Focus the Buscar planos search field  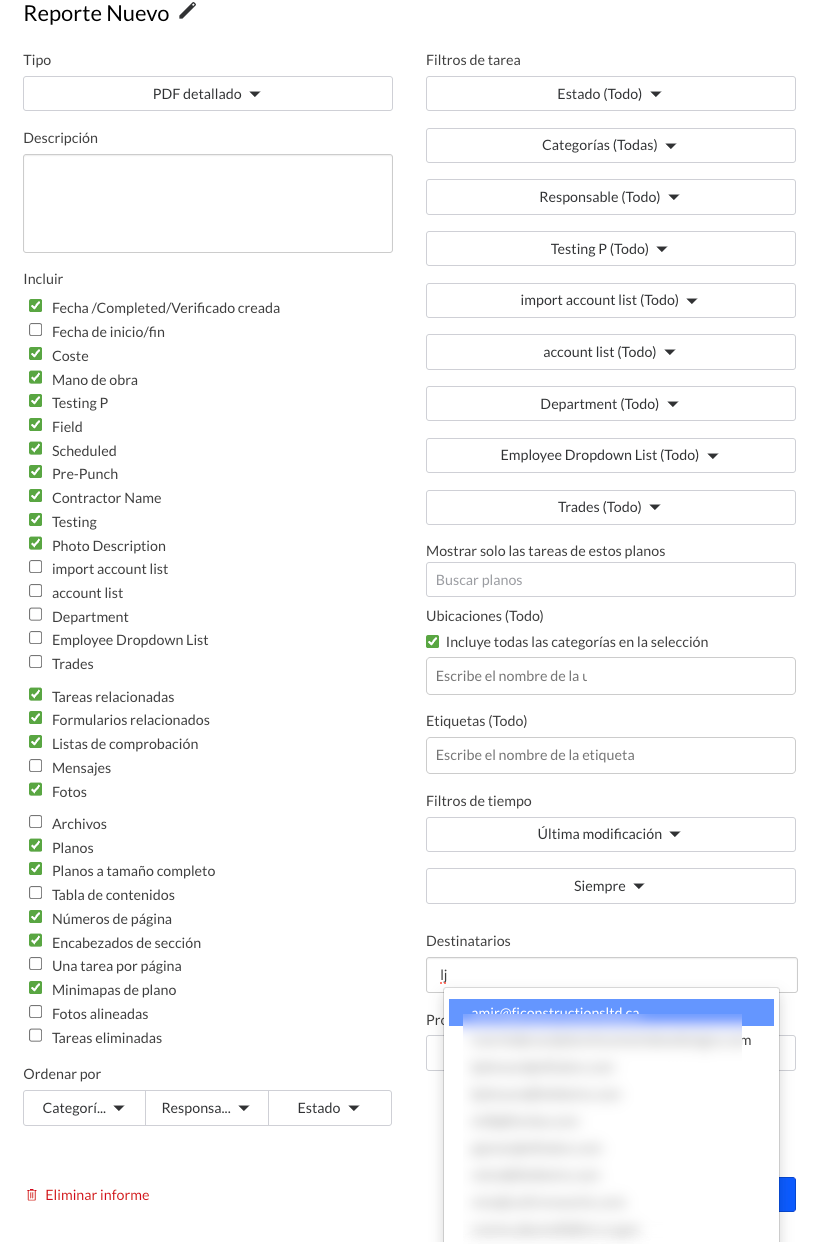610,580
